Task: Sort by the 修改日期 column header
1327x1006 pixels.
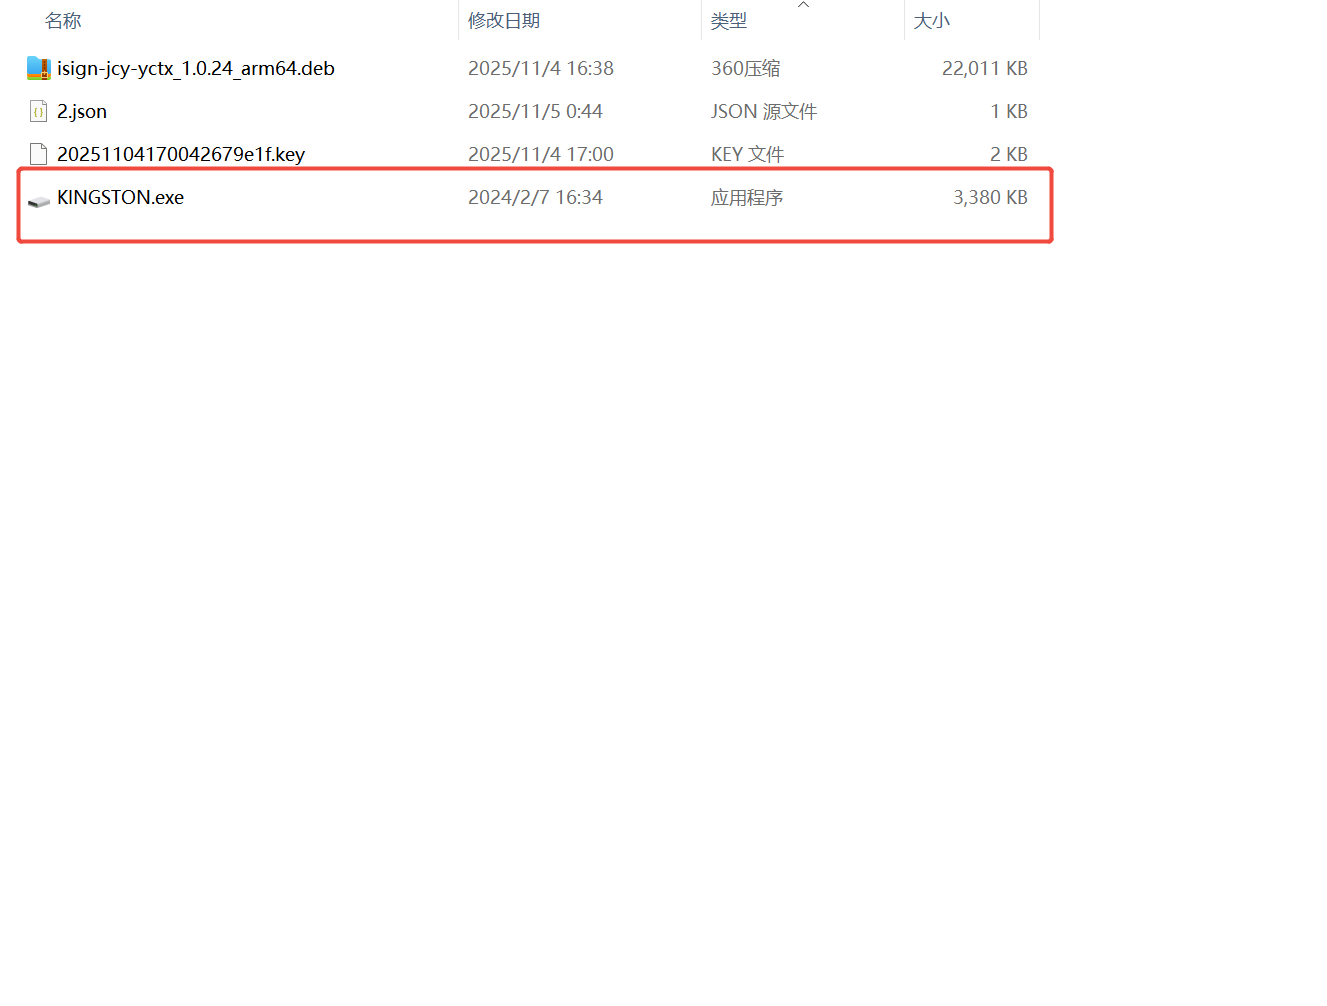Action: click(x=504, y=21)
